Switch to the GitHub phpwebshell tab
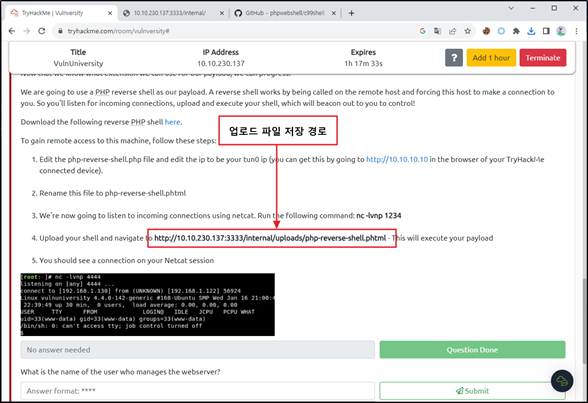 point(285,13)
